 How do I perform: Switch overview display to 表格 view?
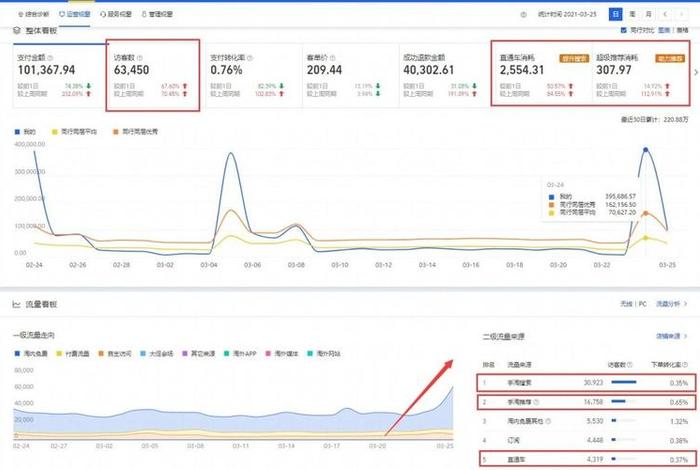pyautogui.click(x=683, y=30)
